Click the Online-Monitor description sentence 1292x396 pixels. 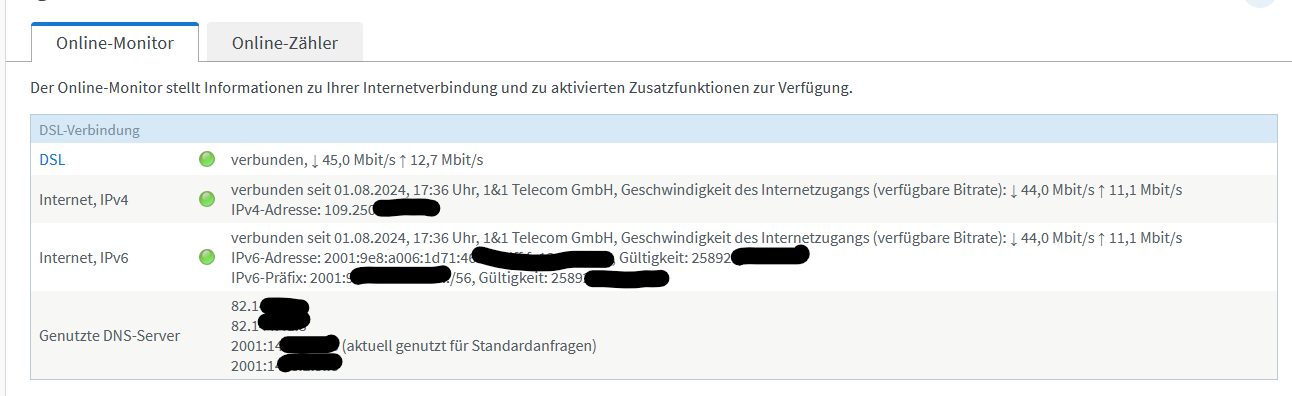(x=441, y=88)
